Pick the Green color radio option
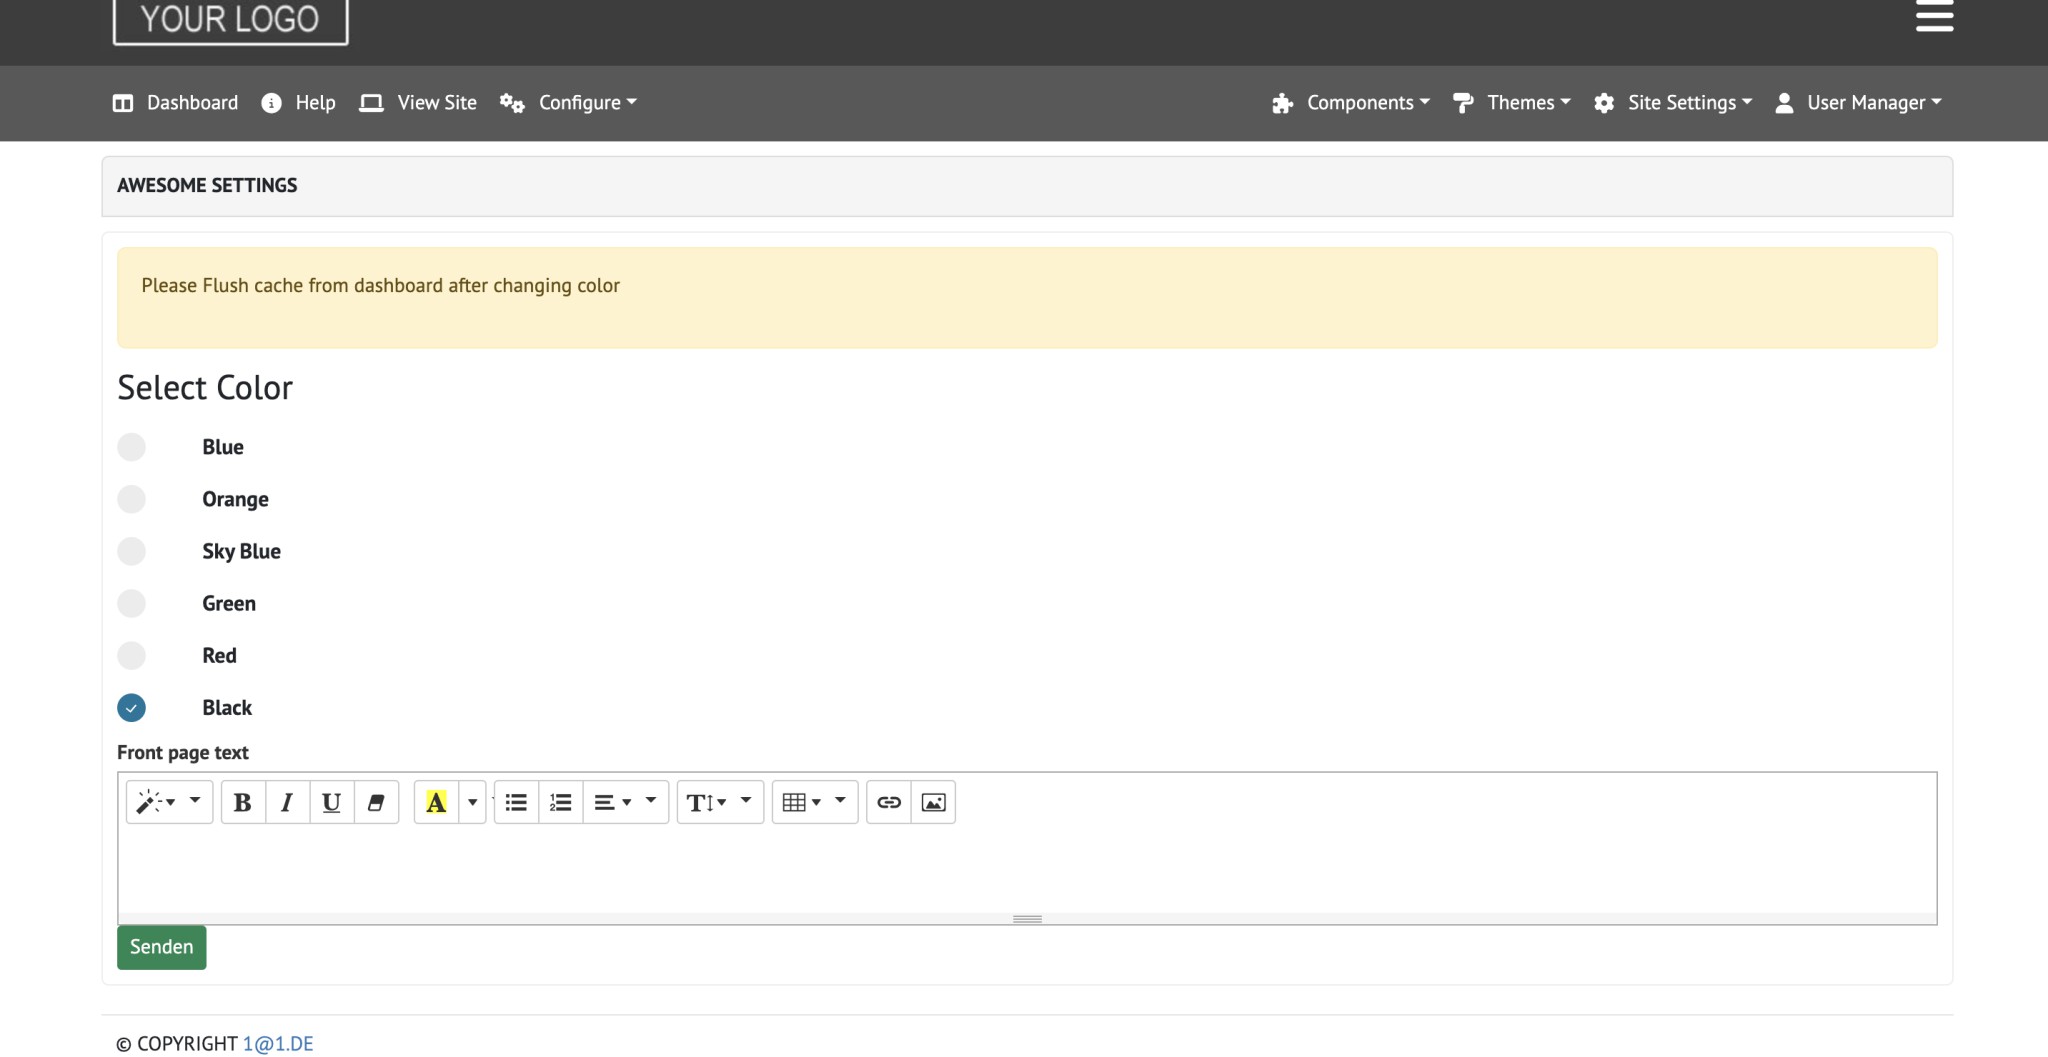Image resolution: width=2048 pixels, height=1057 pixels. [x=131, y=603]
